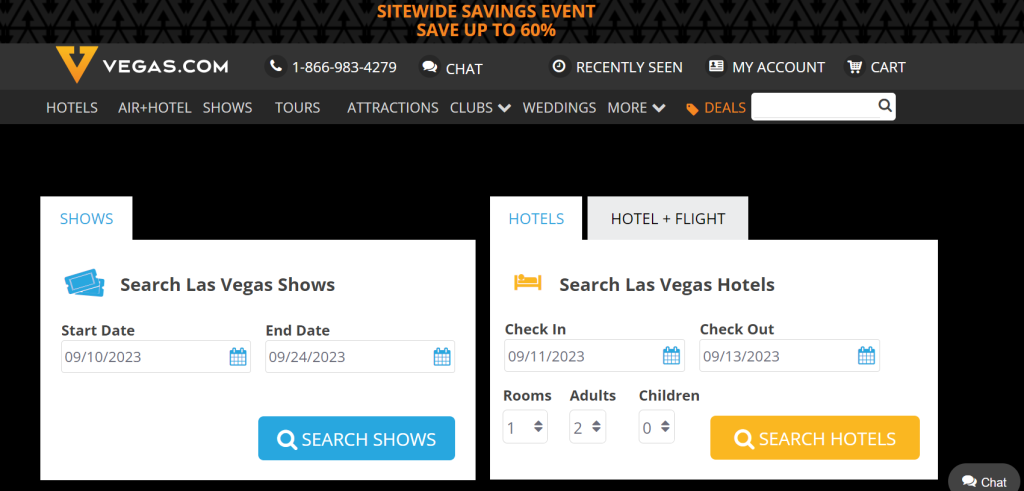The width and height of the screenshot is (1024, 491).
Task: Open the floating Chat bubble widget
Action: click(x=985, y=480)
